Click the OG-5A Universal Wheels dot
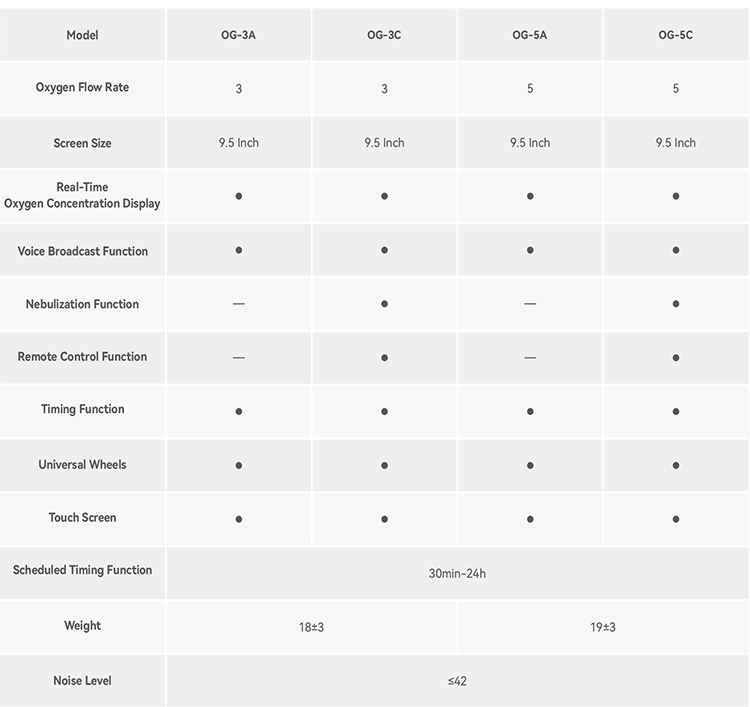This screenshot has width=750, height=707. (530, 465)
